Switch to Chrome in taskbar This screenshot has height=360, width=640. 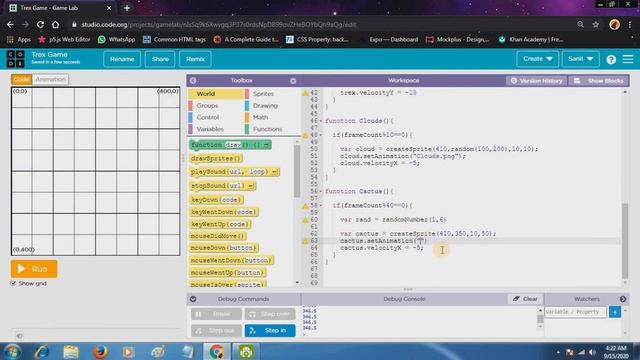click(217, 351)
